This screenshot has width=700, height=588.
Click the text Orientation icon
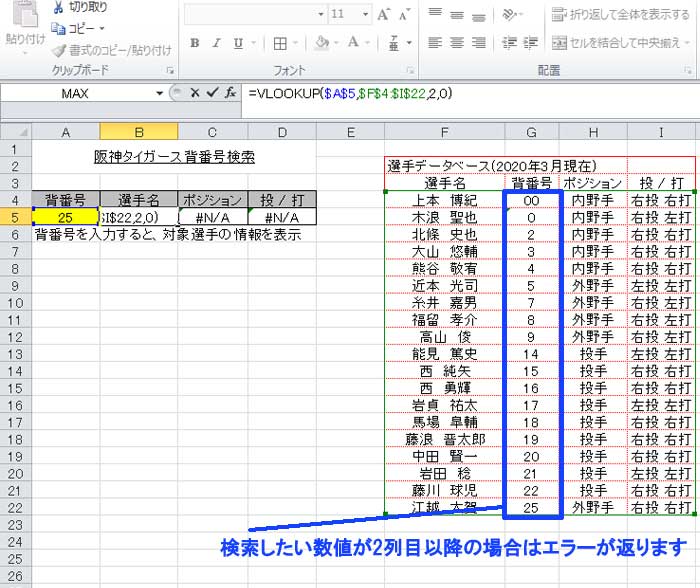[509, 15]
